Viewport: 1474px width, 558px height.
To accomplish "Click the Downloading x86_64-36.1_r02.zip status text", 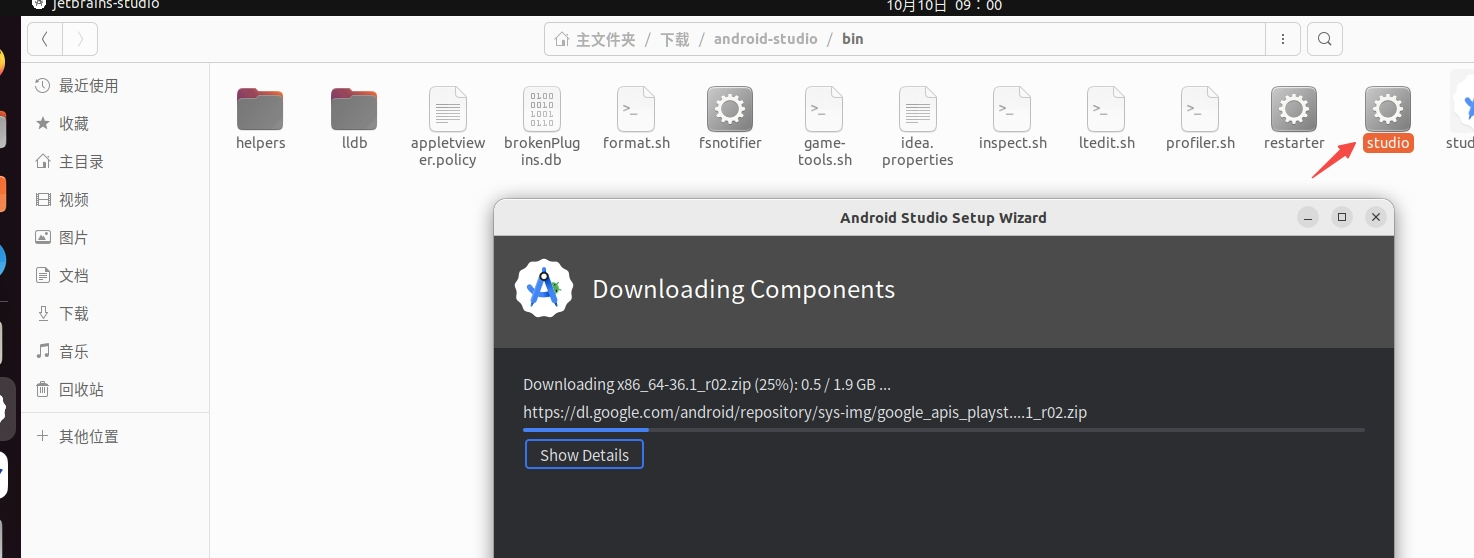I will (707, 384).
